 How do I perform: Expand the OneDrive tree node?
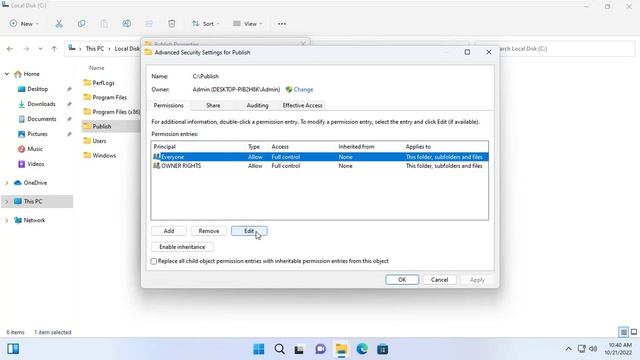pyautogui.click(x=7, y=183)
